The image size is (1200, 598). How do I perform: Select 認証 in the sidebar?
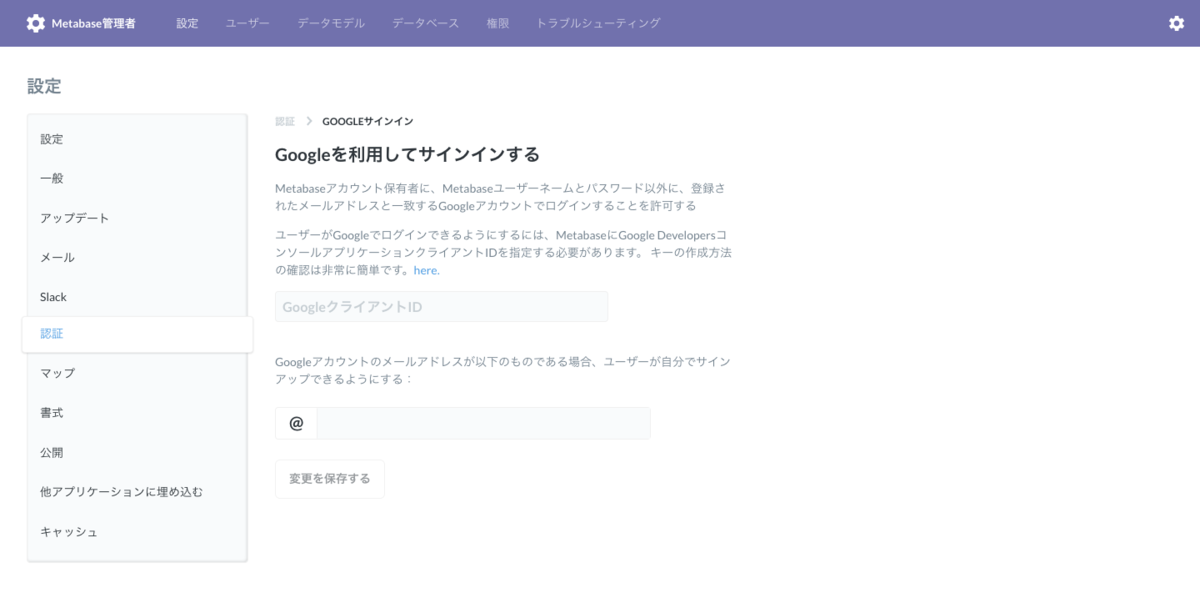tap(137, 334)
